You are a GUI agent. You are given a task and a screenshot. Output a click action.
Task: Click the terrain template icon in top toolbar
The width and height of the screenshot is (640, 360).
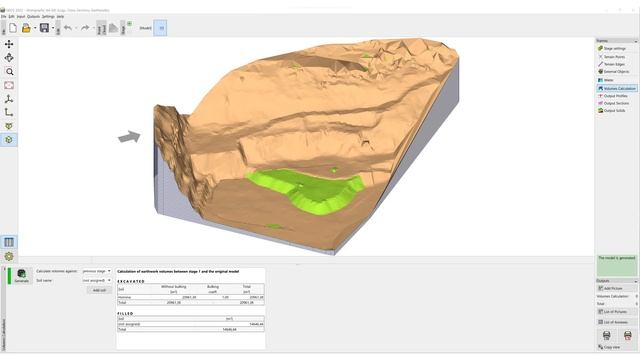tap(113, 28)
